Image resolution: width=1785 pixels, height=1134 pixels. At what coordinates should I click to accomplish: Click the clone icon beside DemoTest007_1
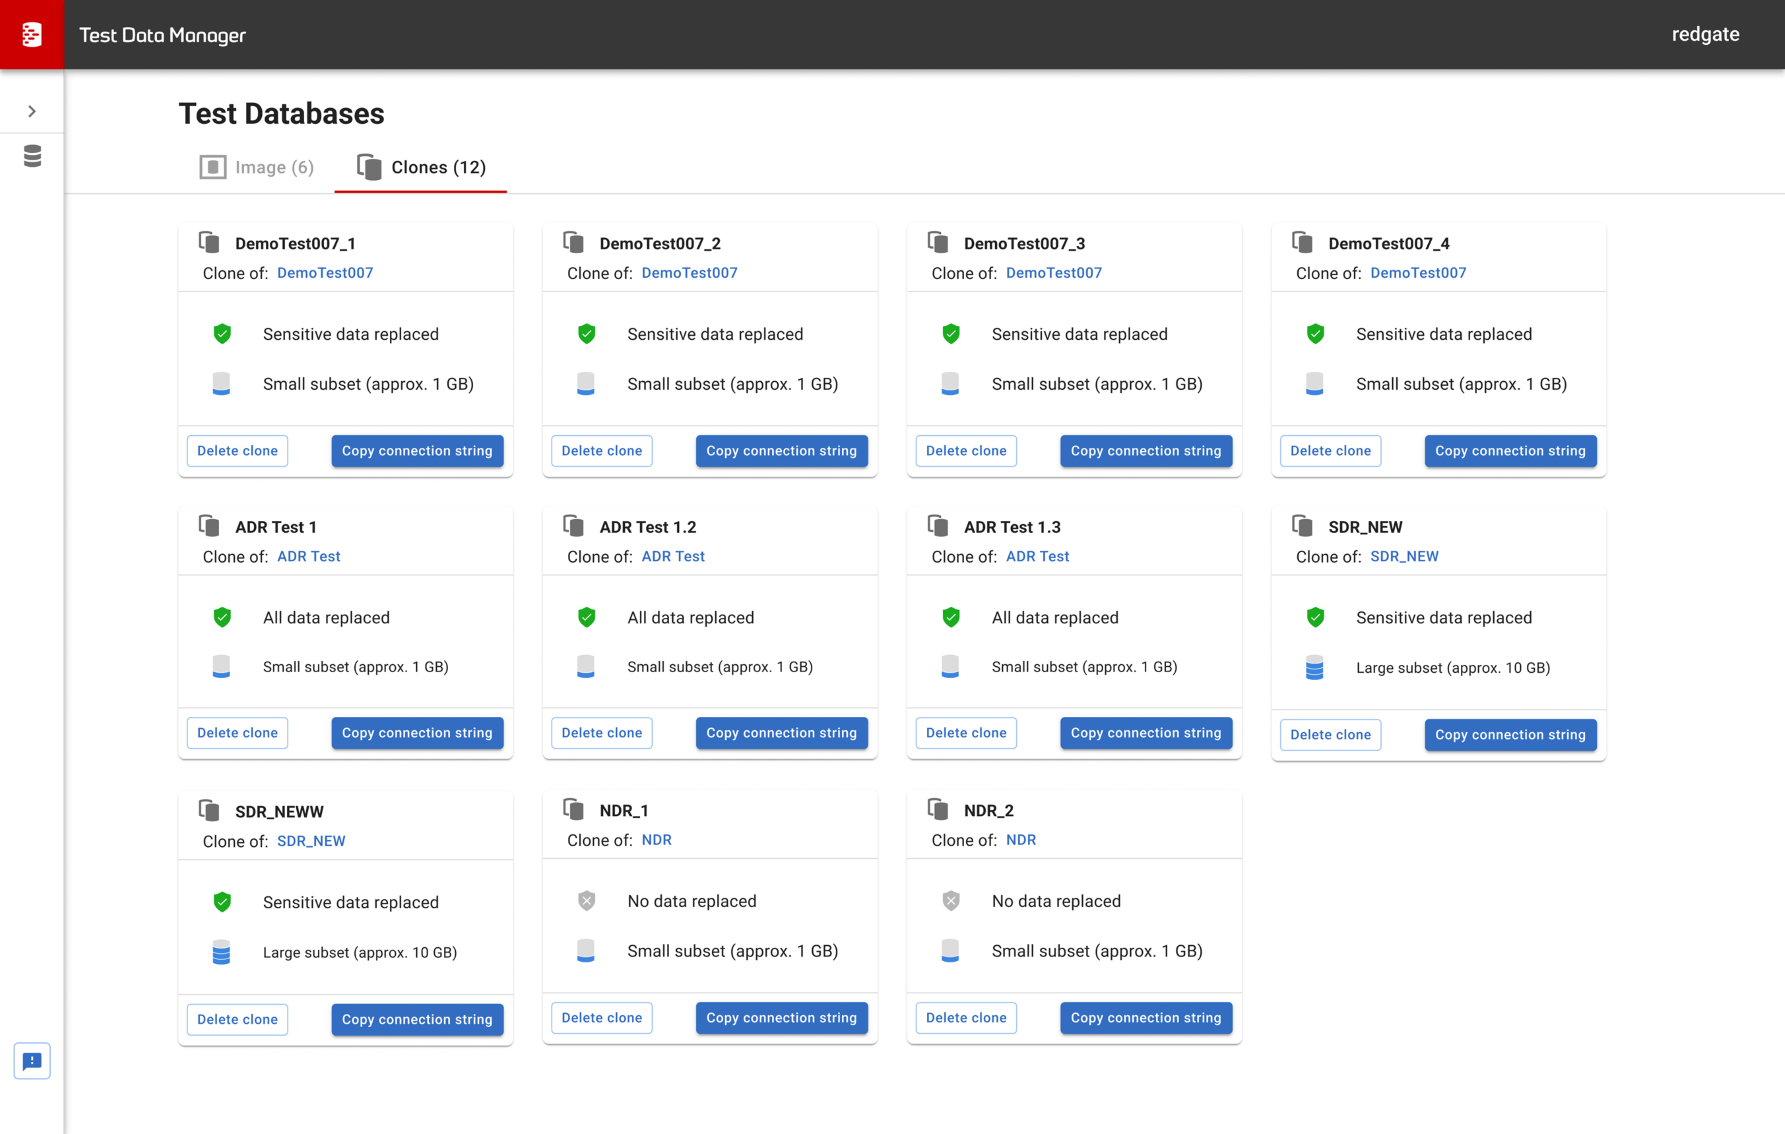click(209, 242)
